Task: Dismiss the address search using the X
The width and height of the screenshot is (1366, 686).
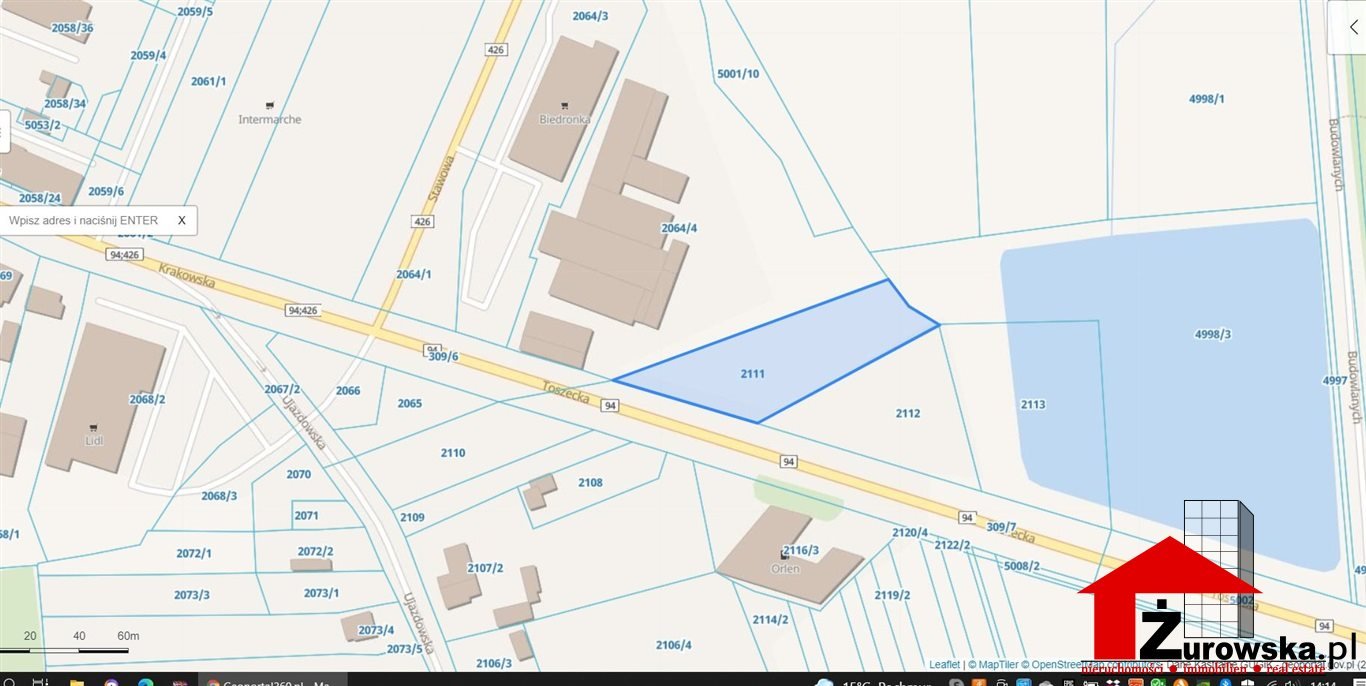Action: 181,220
